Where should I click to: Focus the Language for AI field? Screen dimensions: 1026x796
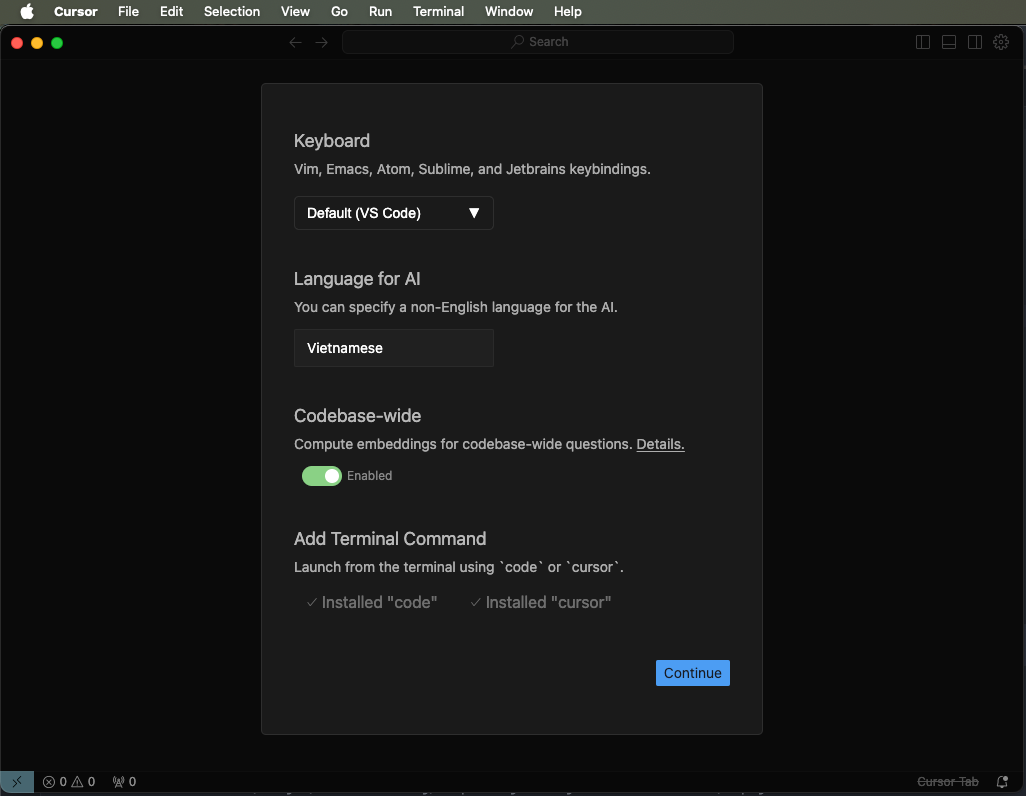[393, 348]
